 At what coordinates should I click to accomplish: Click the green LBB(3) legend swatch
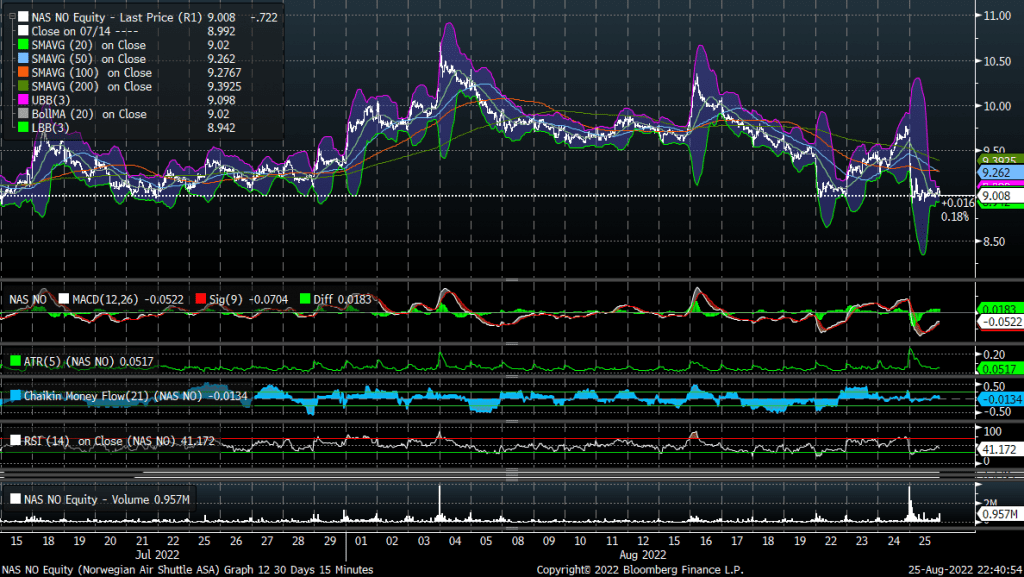point(23,127)
